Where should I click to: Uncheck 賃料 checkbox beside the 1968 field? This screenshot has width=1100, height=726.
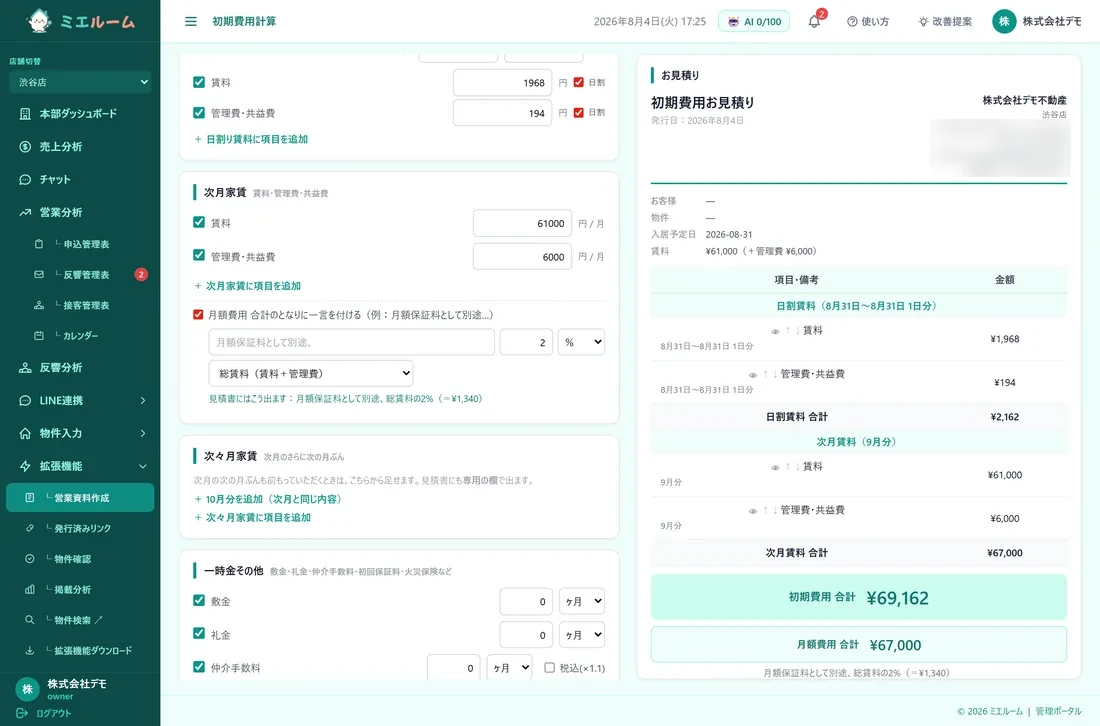199,82
